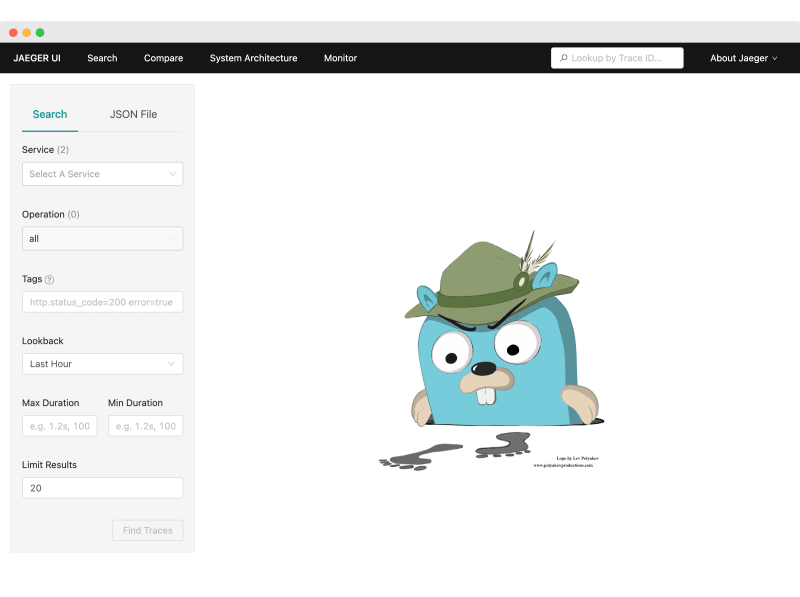Click the Tags help question-mark icon
Screen dimensions: 800x597
[x=49, y=280]
